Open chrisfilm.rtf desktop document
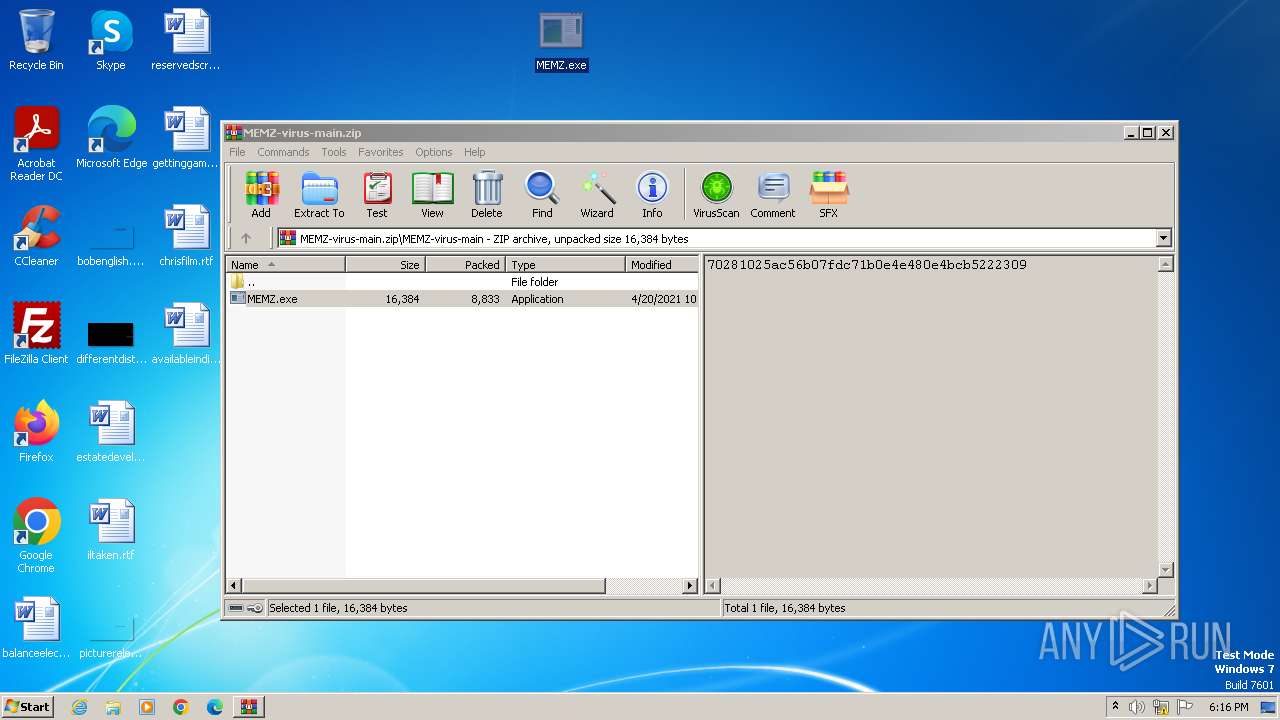Image resolution: width=1280 pixels, height=720 pixels. coord(186,236)
